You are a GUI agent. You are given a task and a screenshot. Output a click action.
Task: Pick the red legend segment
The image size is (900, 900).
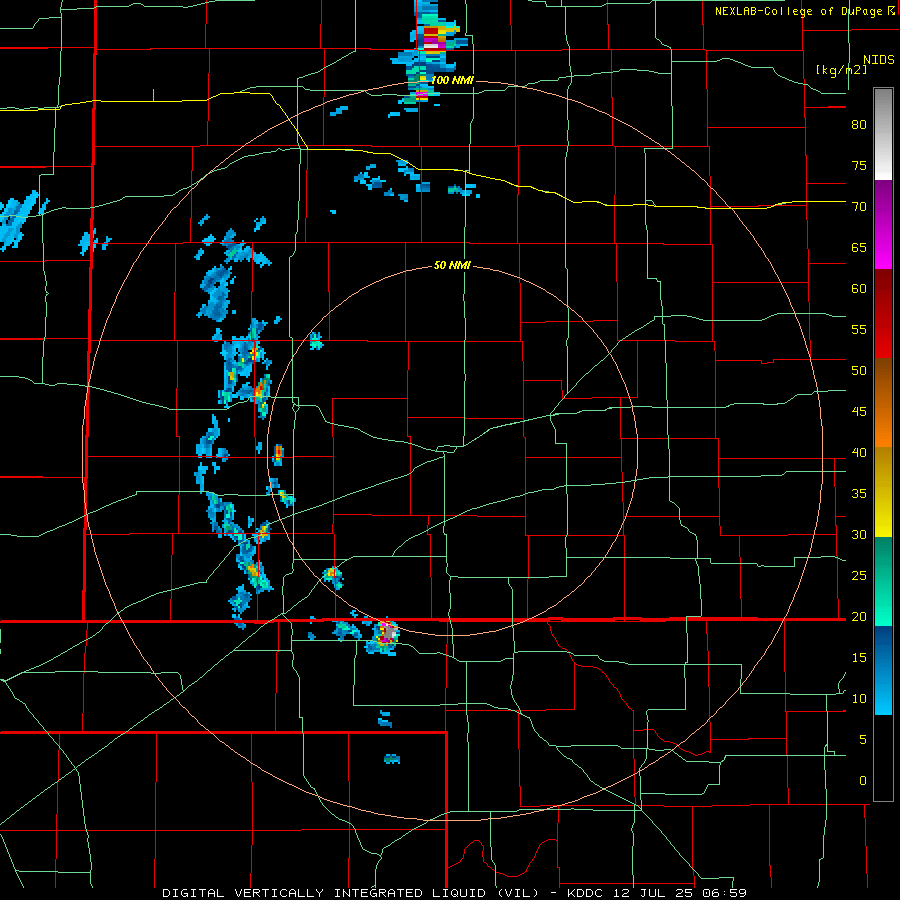883,314
